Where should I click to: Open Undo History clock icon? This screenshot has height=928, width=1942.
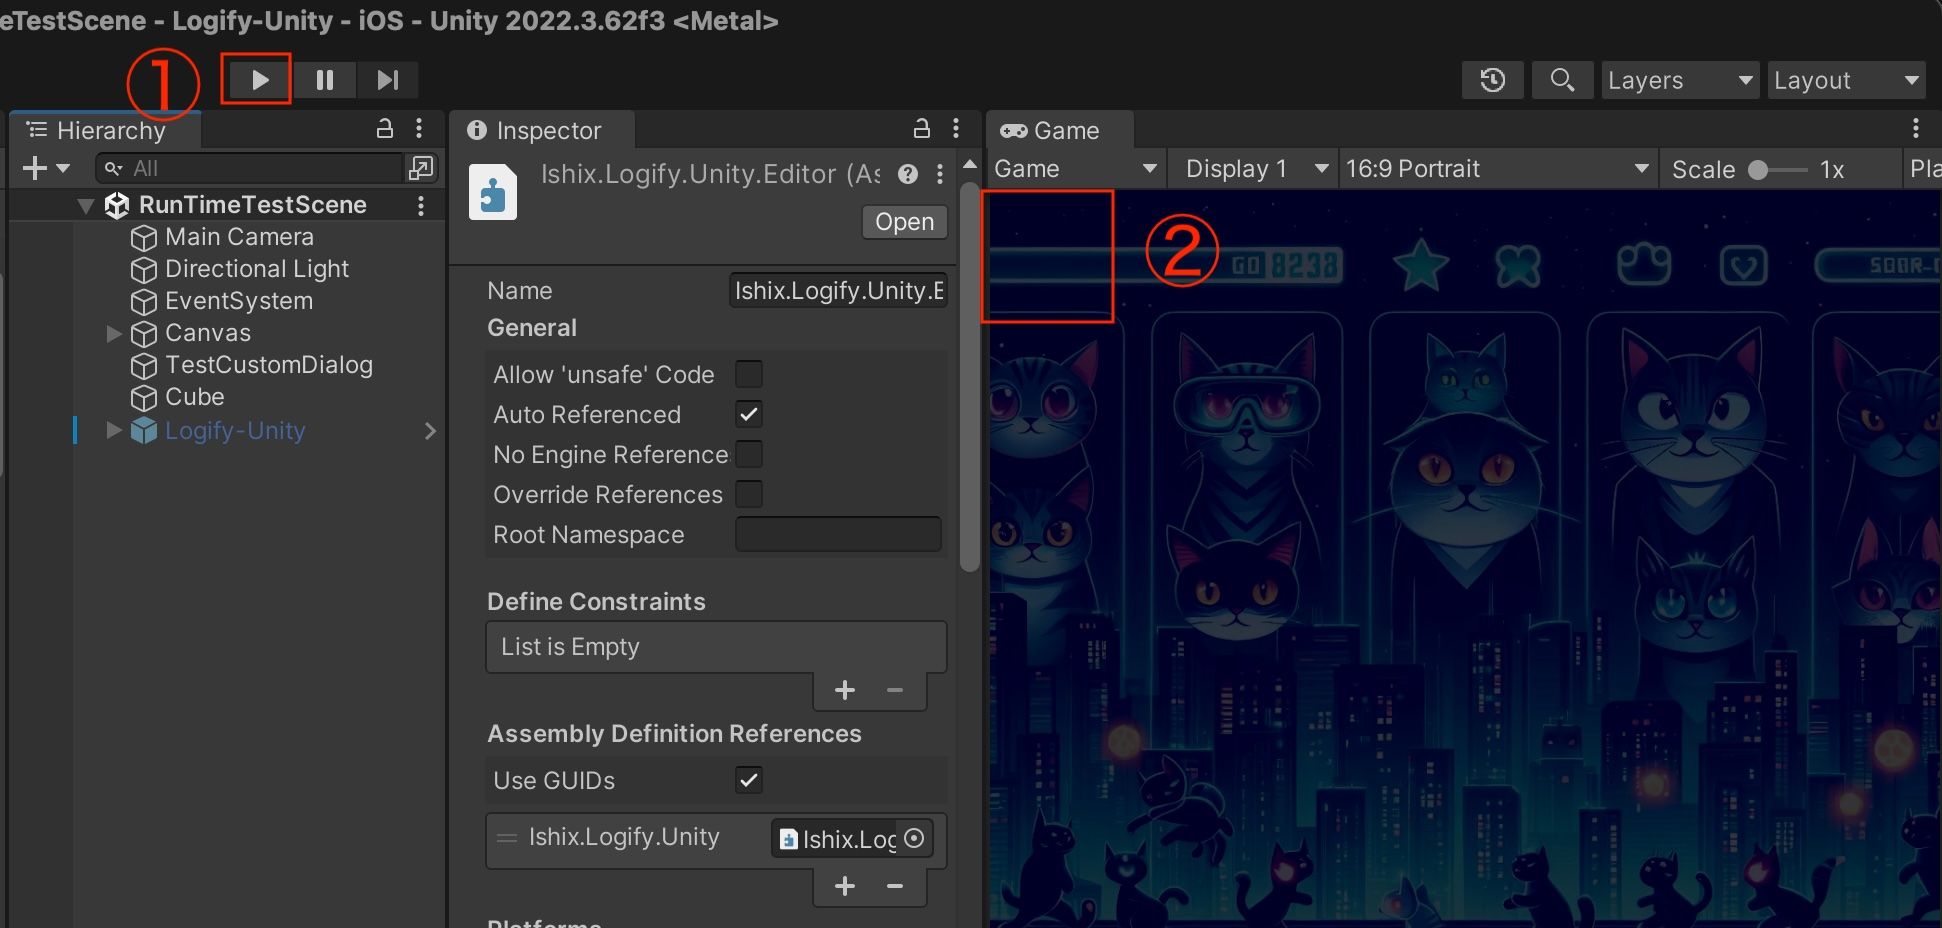(1492, 80)
